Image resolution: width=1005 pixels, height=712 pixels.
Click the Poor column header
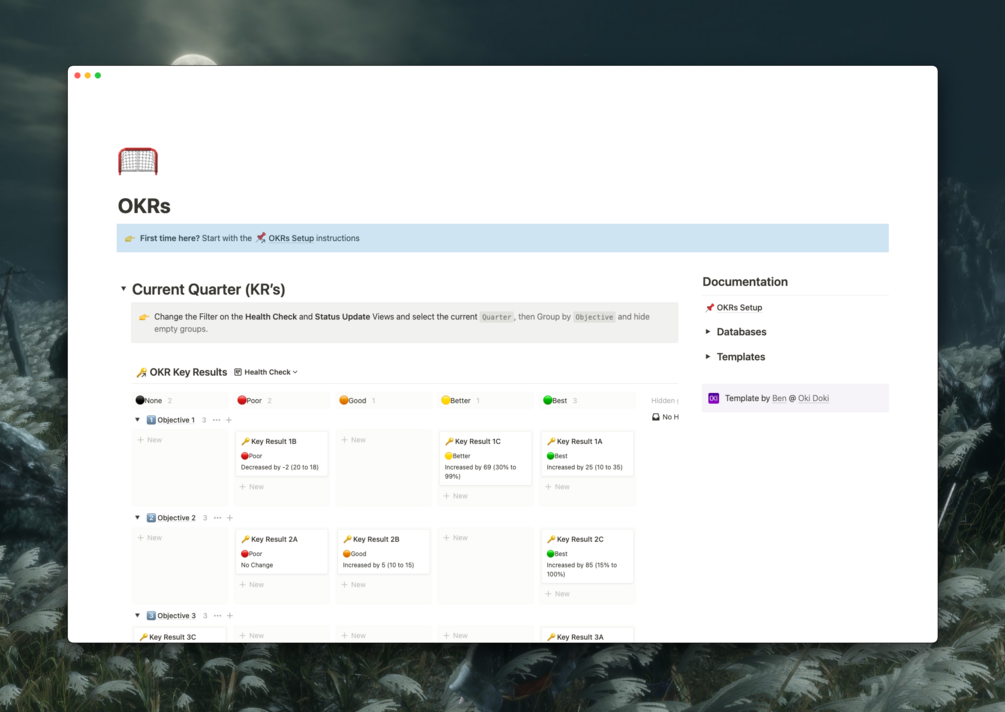(x=250, y=401)
